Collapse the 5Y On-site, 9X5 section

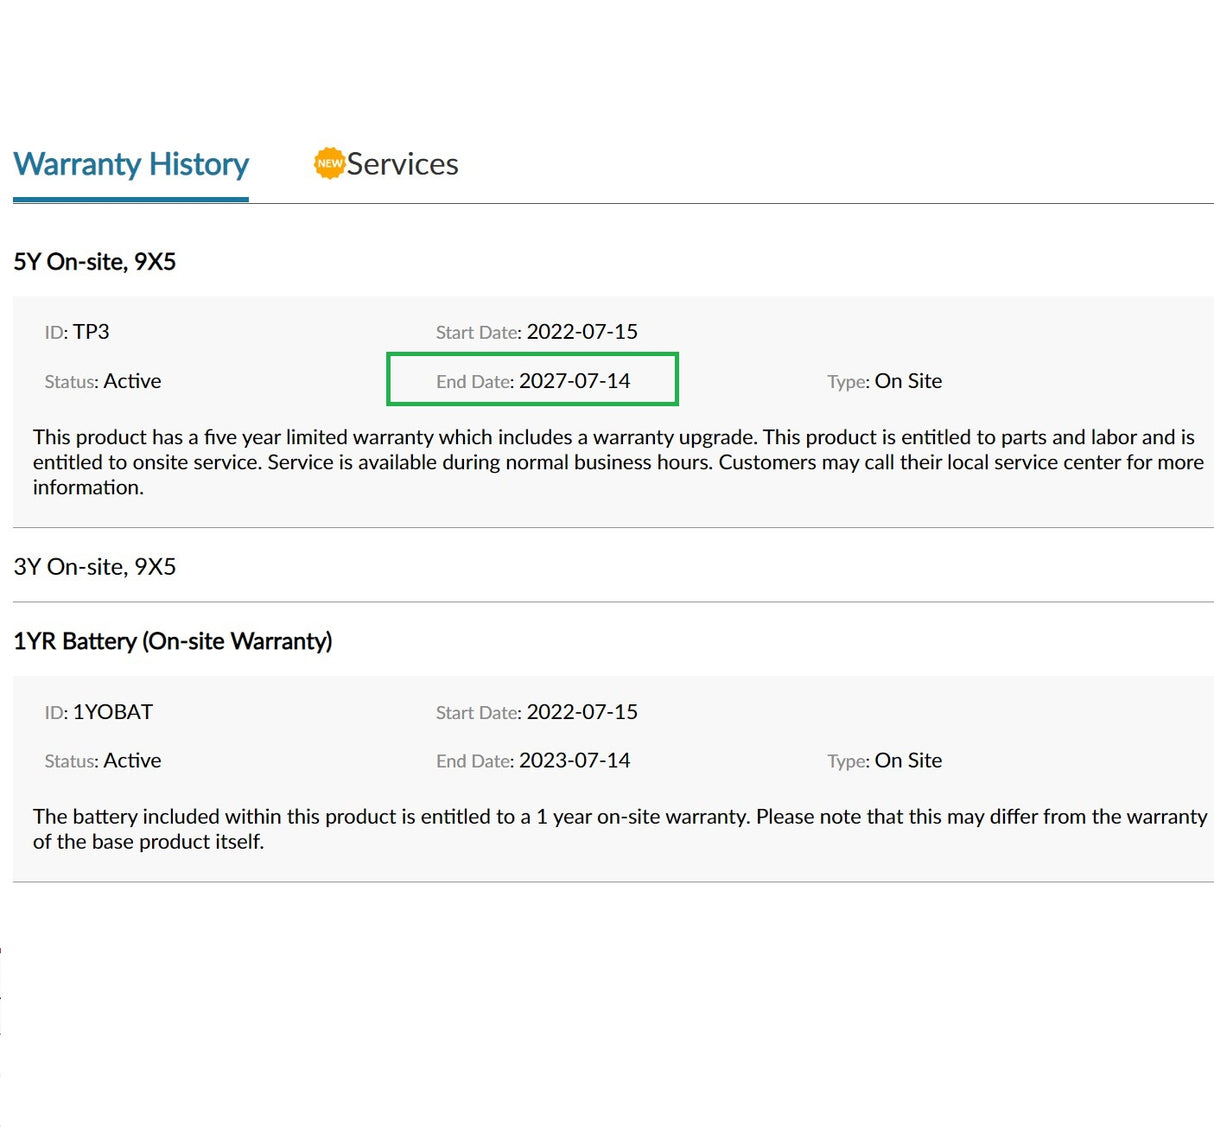coord(95,262)
